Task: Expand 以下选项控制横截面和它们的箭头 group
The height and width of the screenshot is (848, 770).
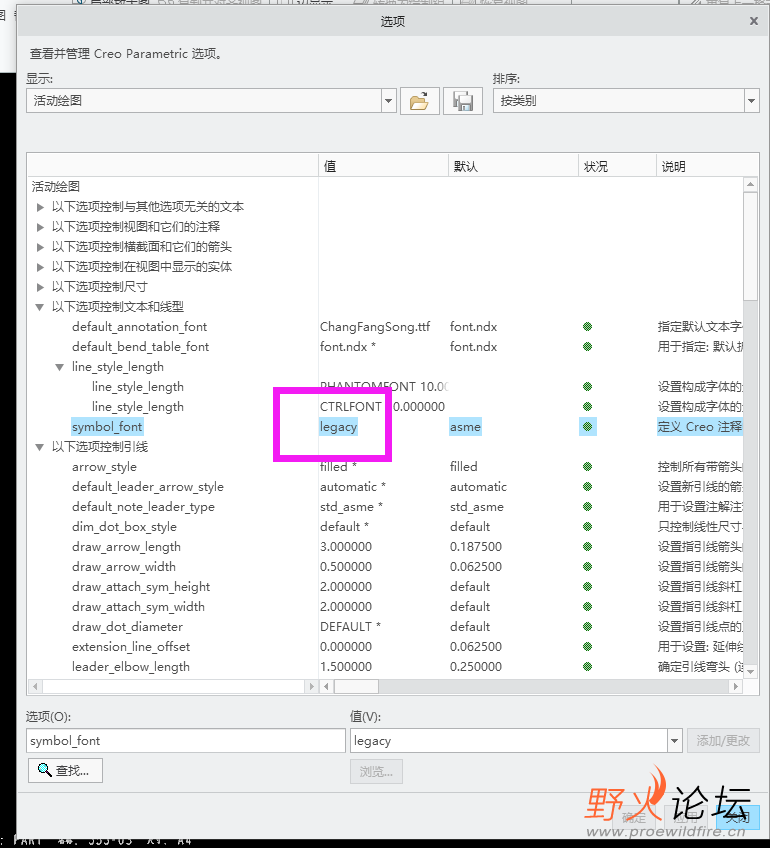Action: coord(40,247)
